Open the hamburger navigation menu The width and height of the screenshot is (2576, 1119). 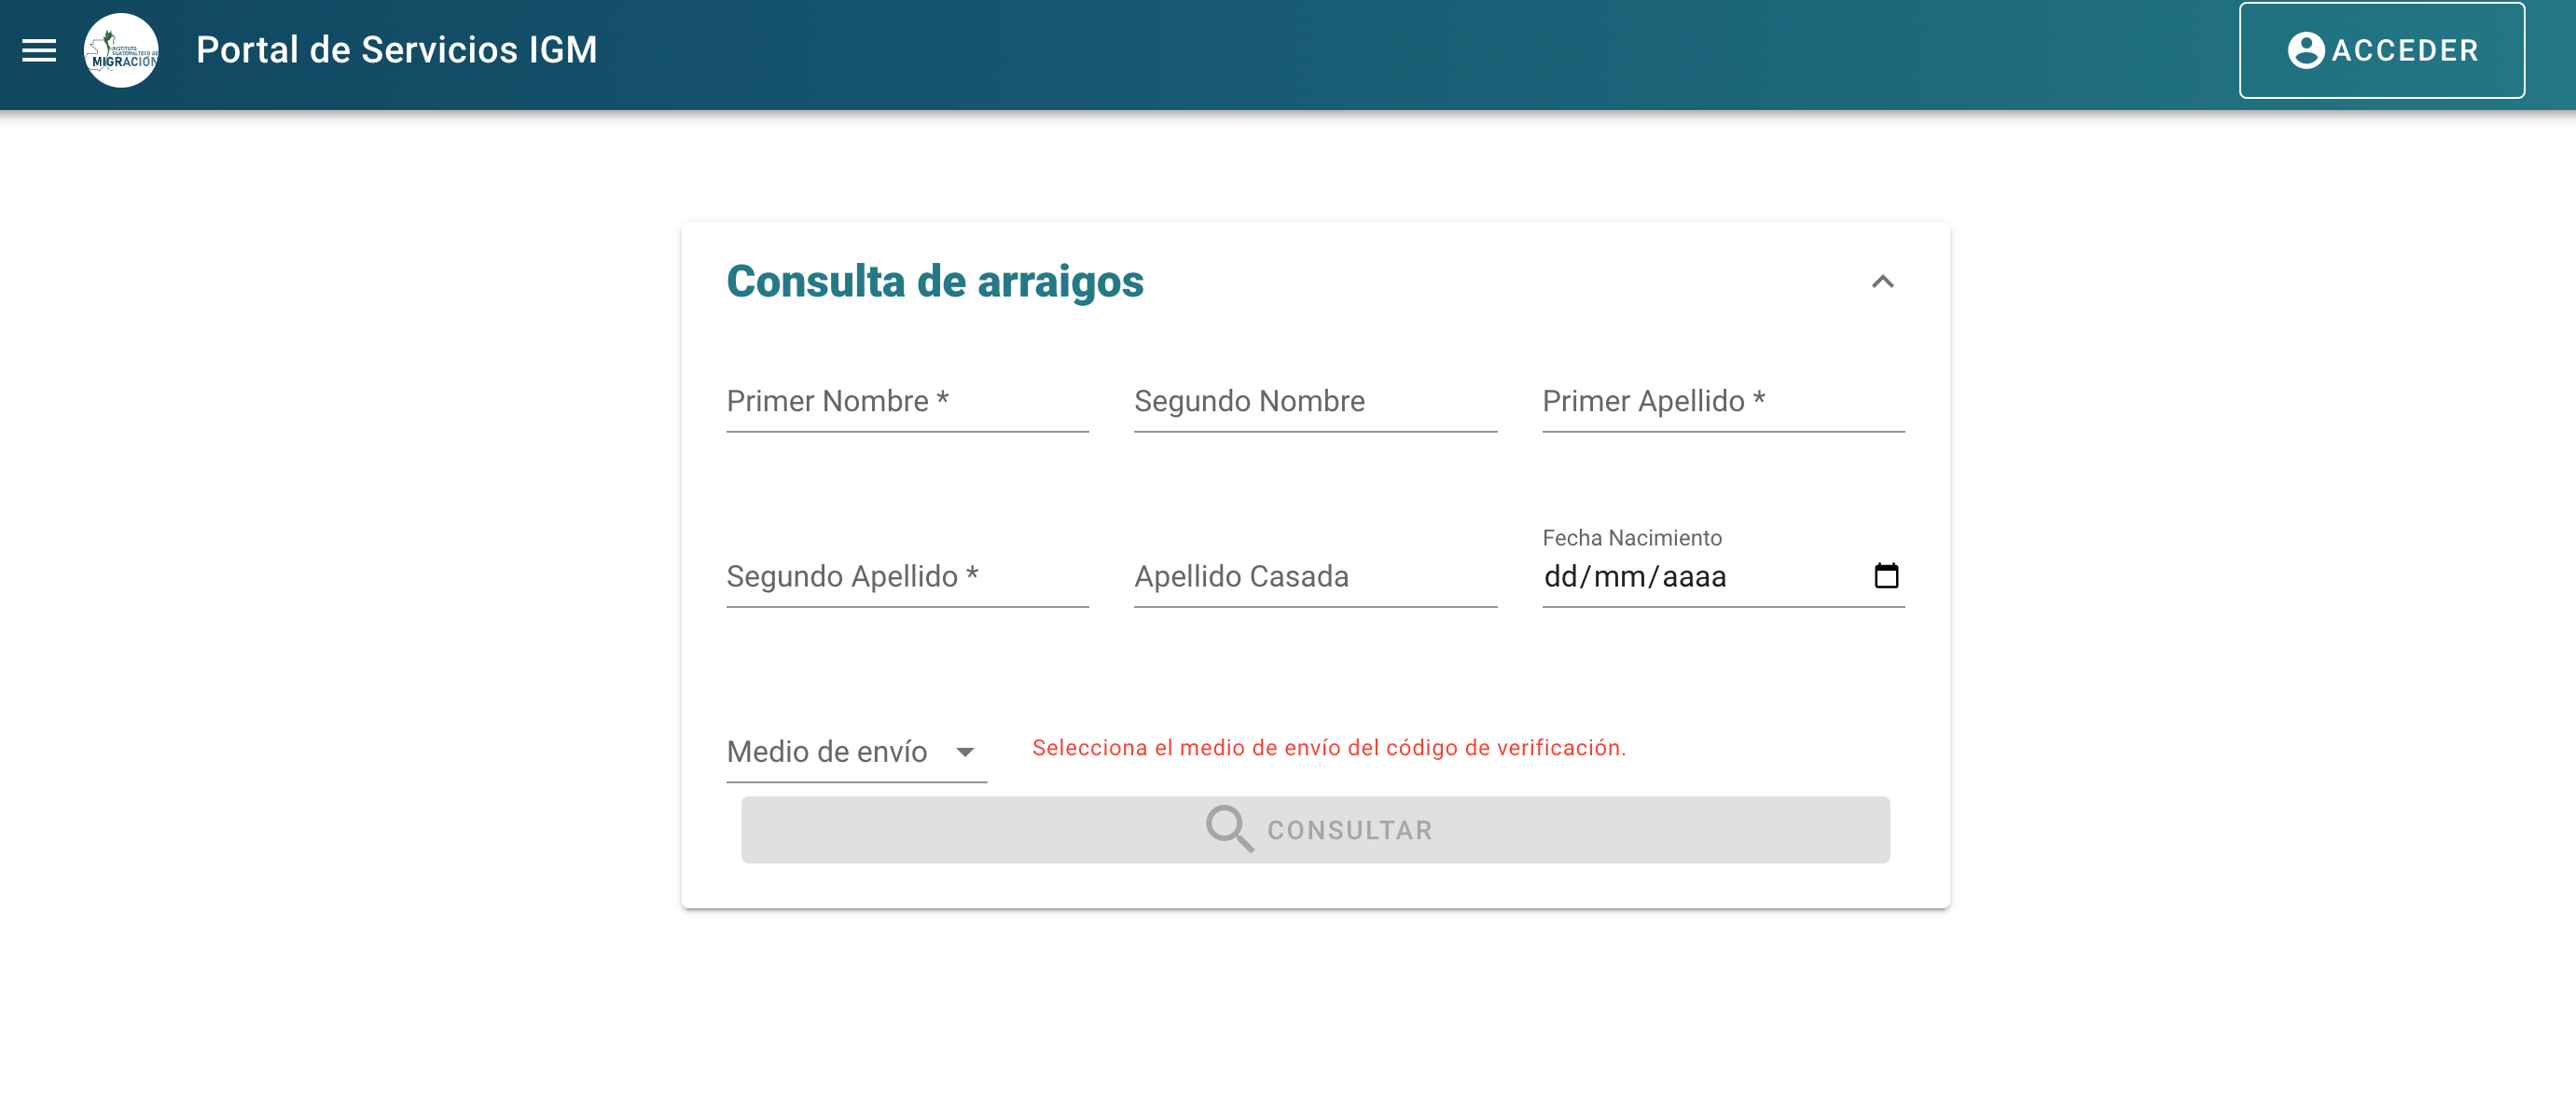(x=39, y=50)
